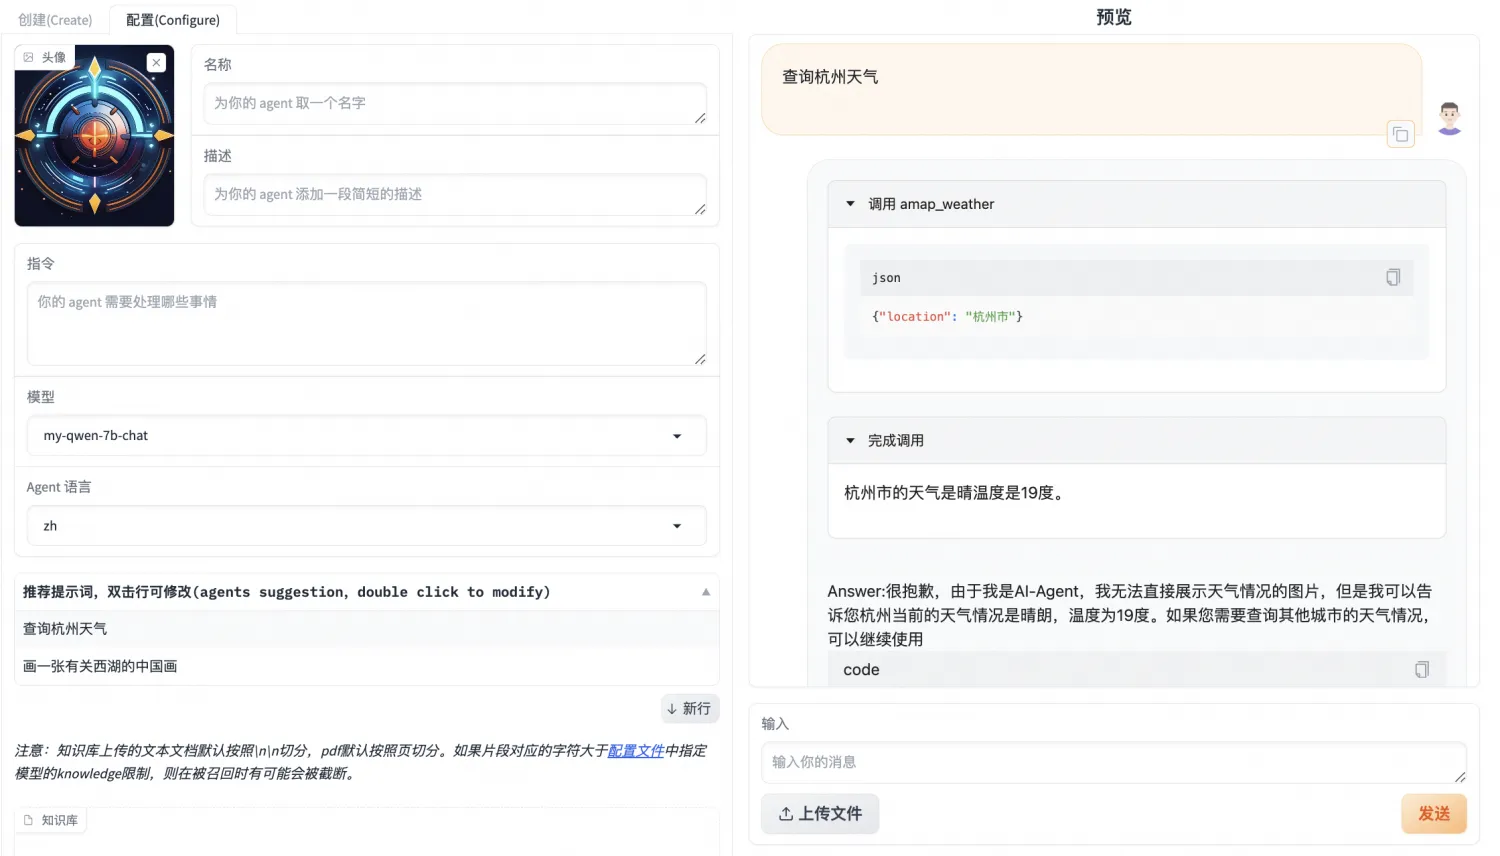Click the upload icon on 上传文件
The width and height of the screenshot is (1500, 856).
[786, 814]
